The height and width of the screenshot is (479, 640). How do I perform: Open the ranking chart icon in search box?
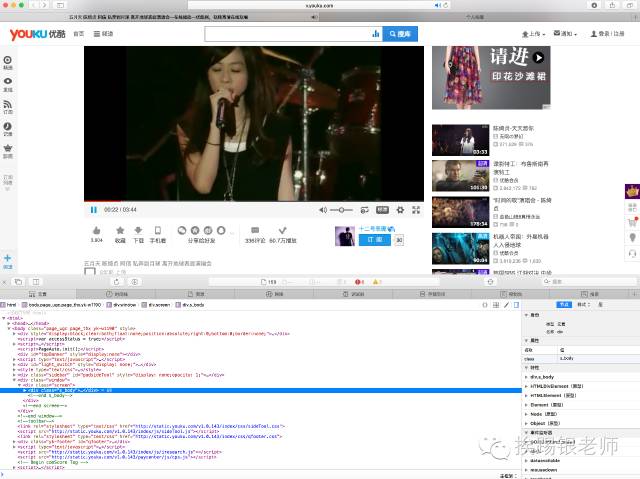pyautogui.click(x=376, y=34)
